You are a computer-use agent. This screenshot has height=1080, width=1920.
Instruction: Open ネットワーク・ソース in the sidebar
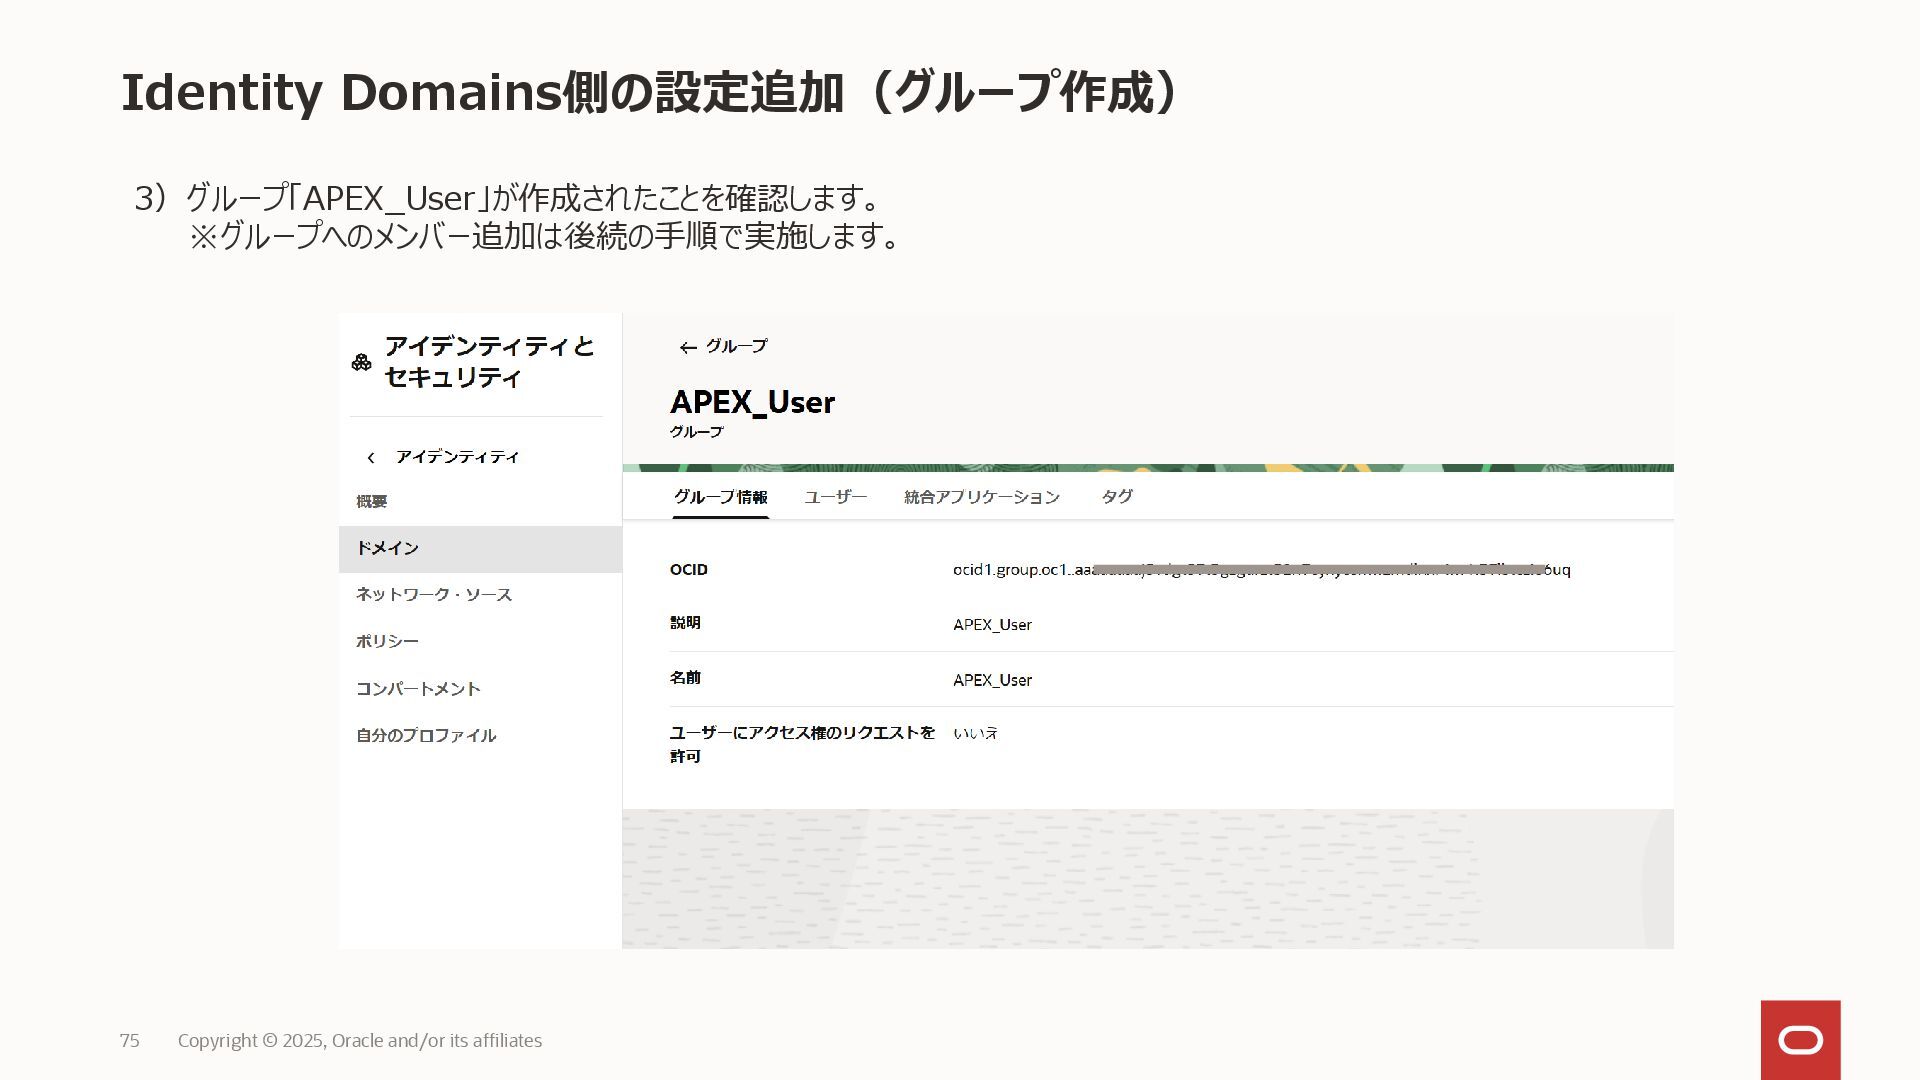pyautogui.click(x=434, y=594)
